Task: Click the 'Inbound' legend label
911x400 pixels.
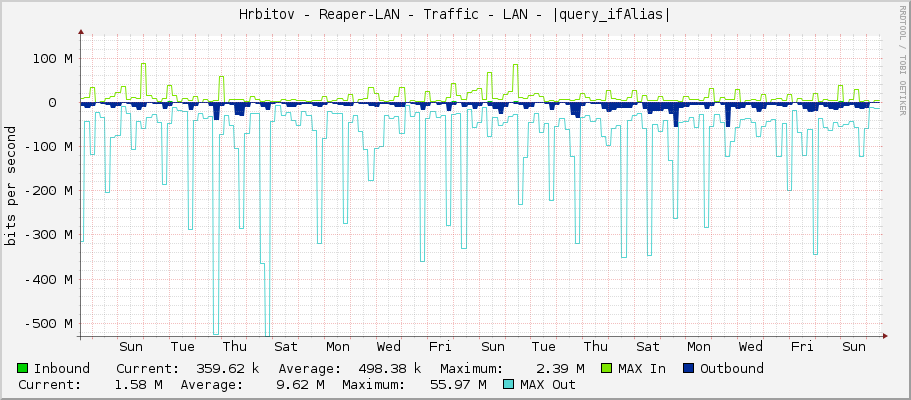Action: coord(62,369)
